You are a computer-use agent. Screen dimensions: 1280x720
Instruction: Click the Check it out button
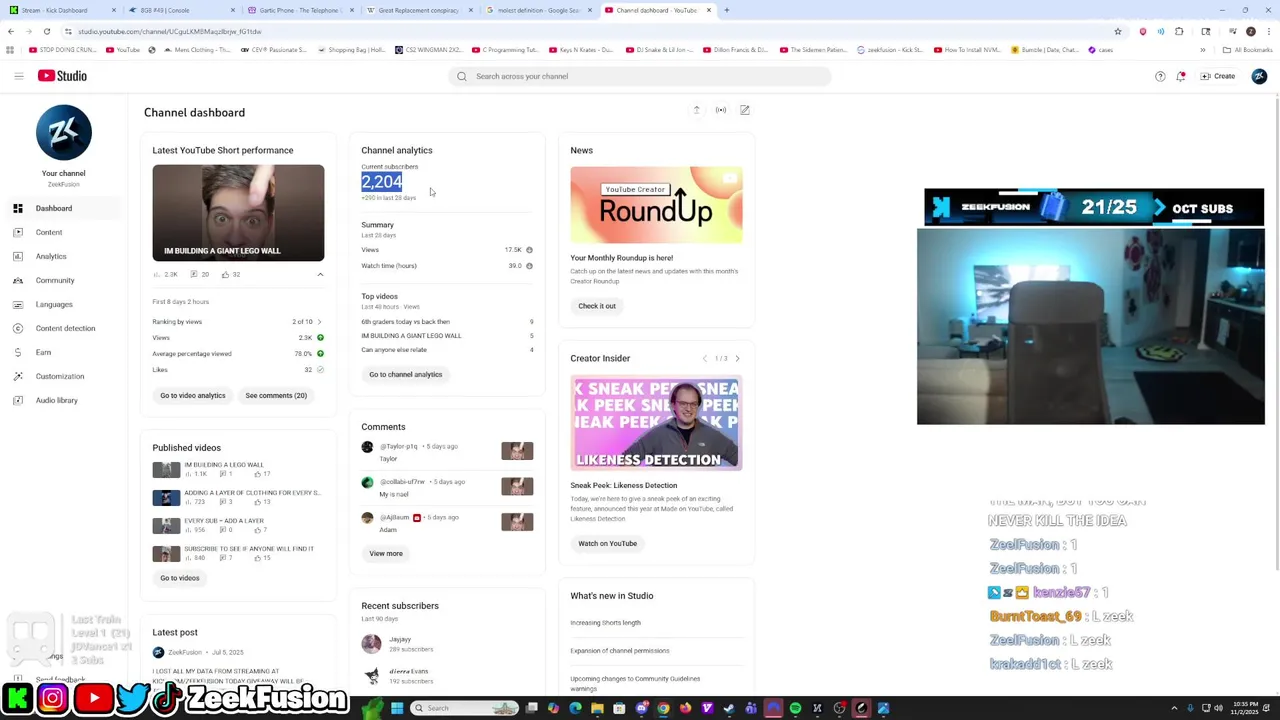pyautogui.click(x=597, y=306)
